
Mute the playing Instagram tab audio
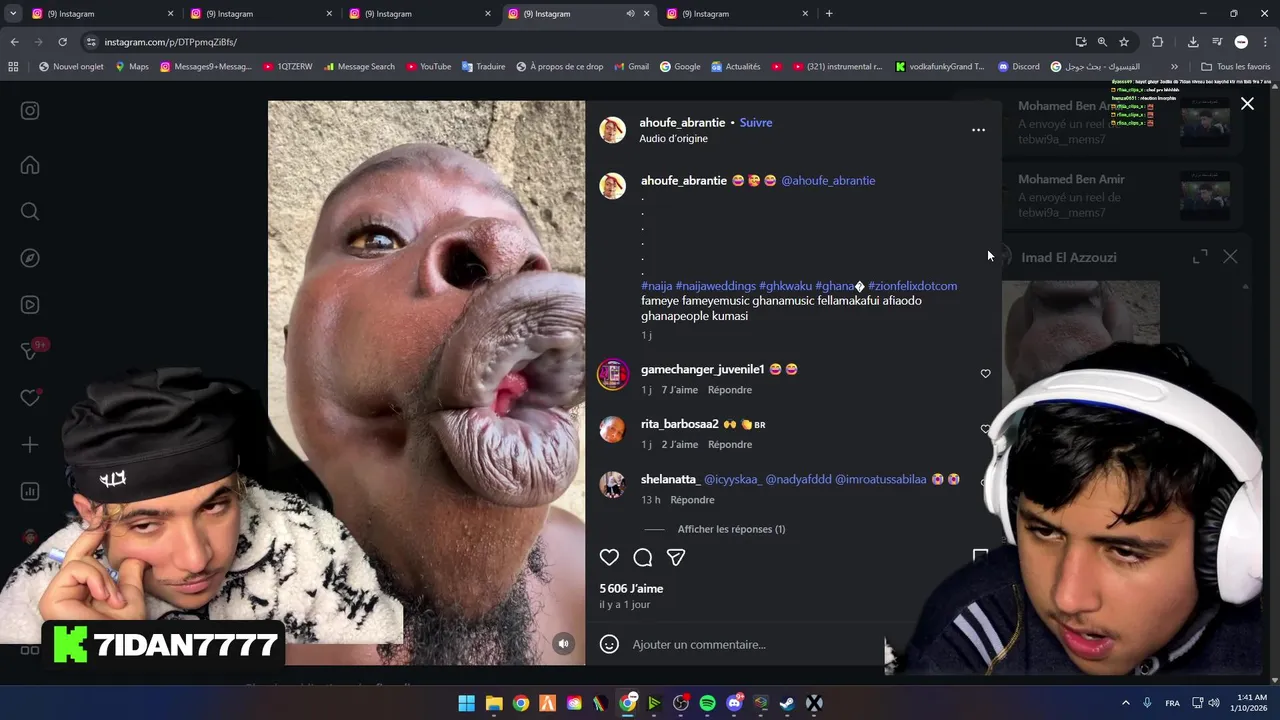coord(630,14)
